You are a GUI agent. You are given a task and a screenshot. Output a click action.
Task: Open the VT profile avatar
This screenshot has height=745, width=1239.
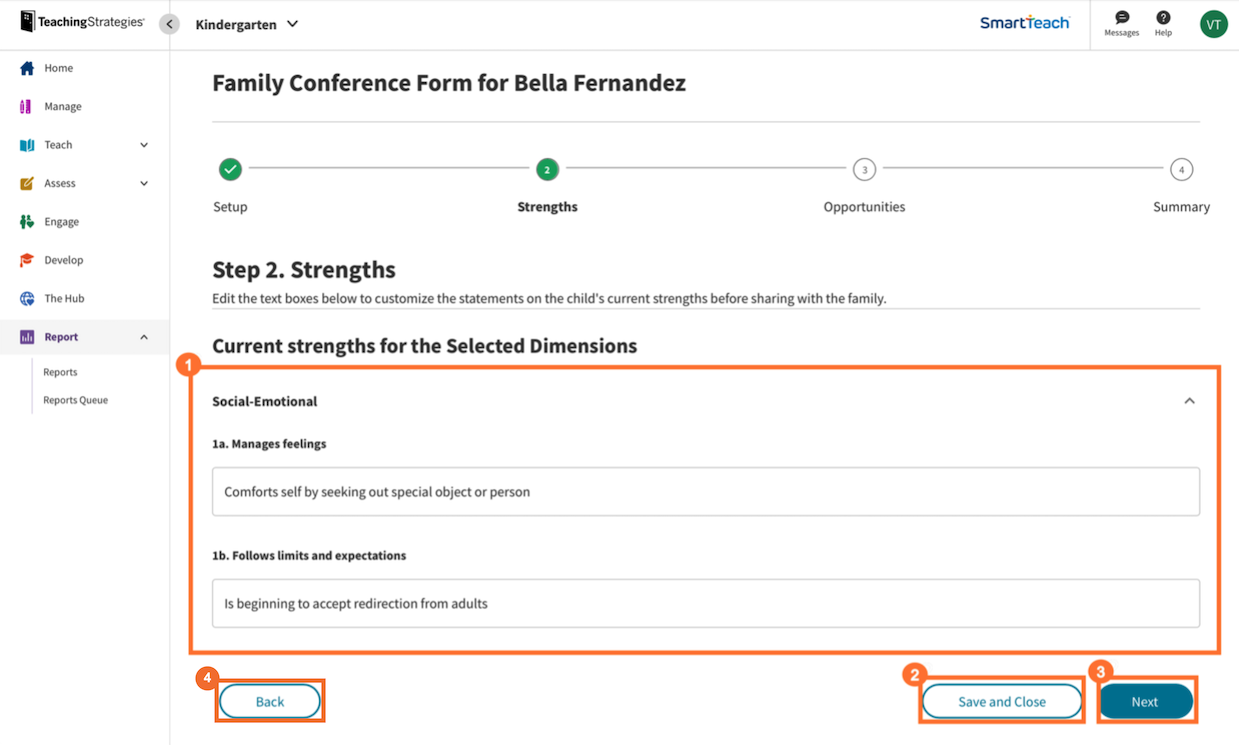coord(1213,23)
